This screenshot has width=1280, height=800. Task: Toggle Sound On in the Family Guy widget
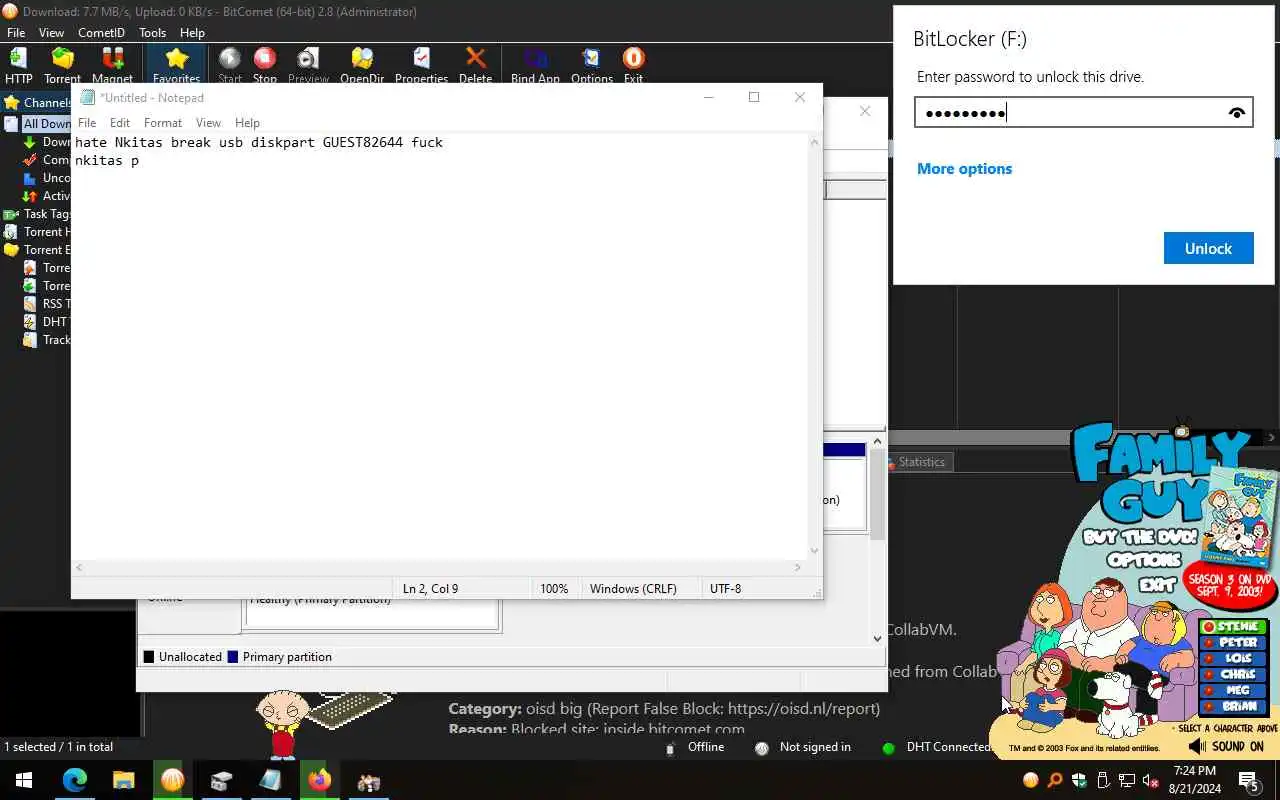pyautogui.click(x=1226, y=746)
